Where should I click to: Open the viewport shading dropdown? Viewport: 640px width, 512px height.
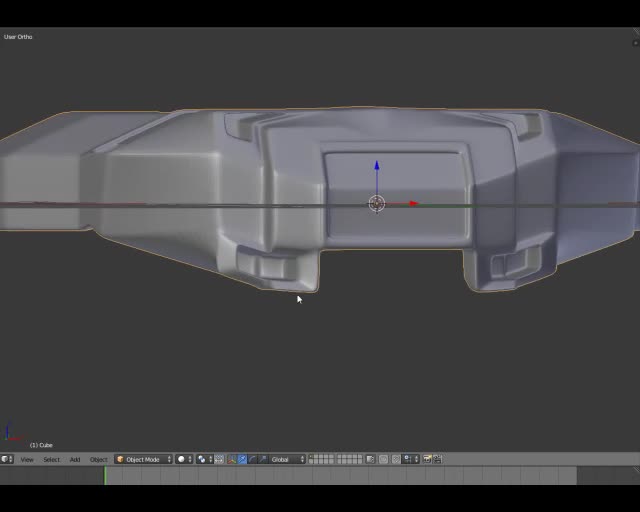point(184,459)
